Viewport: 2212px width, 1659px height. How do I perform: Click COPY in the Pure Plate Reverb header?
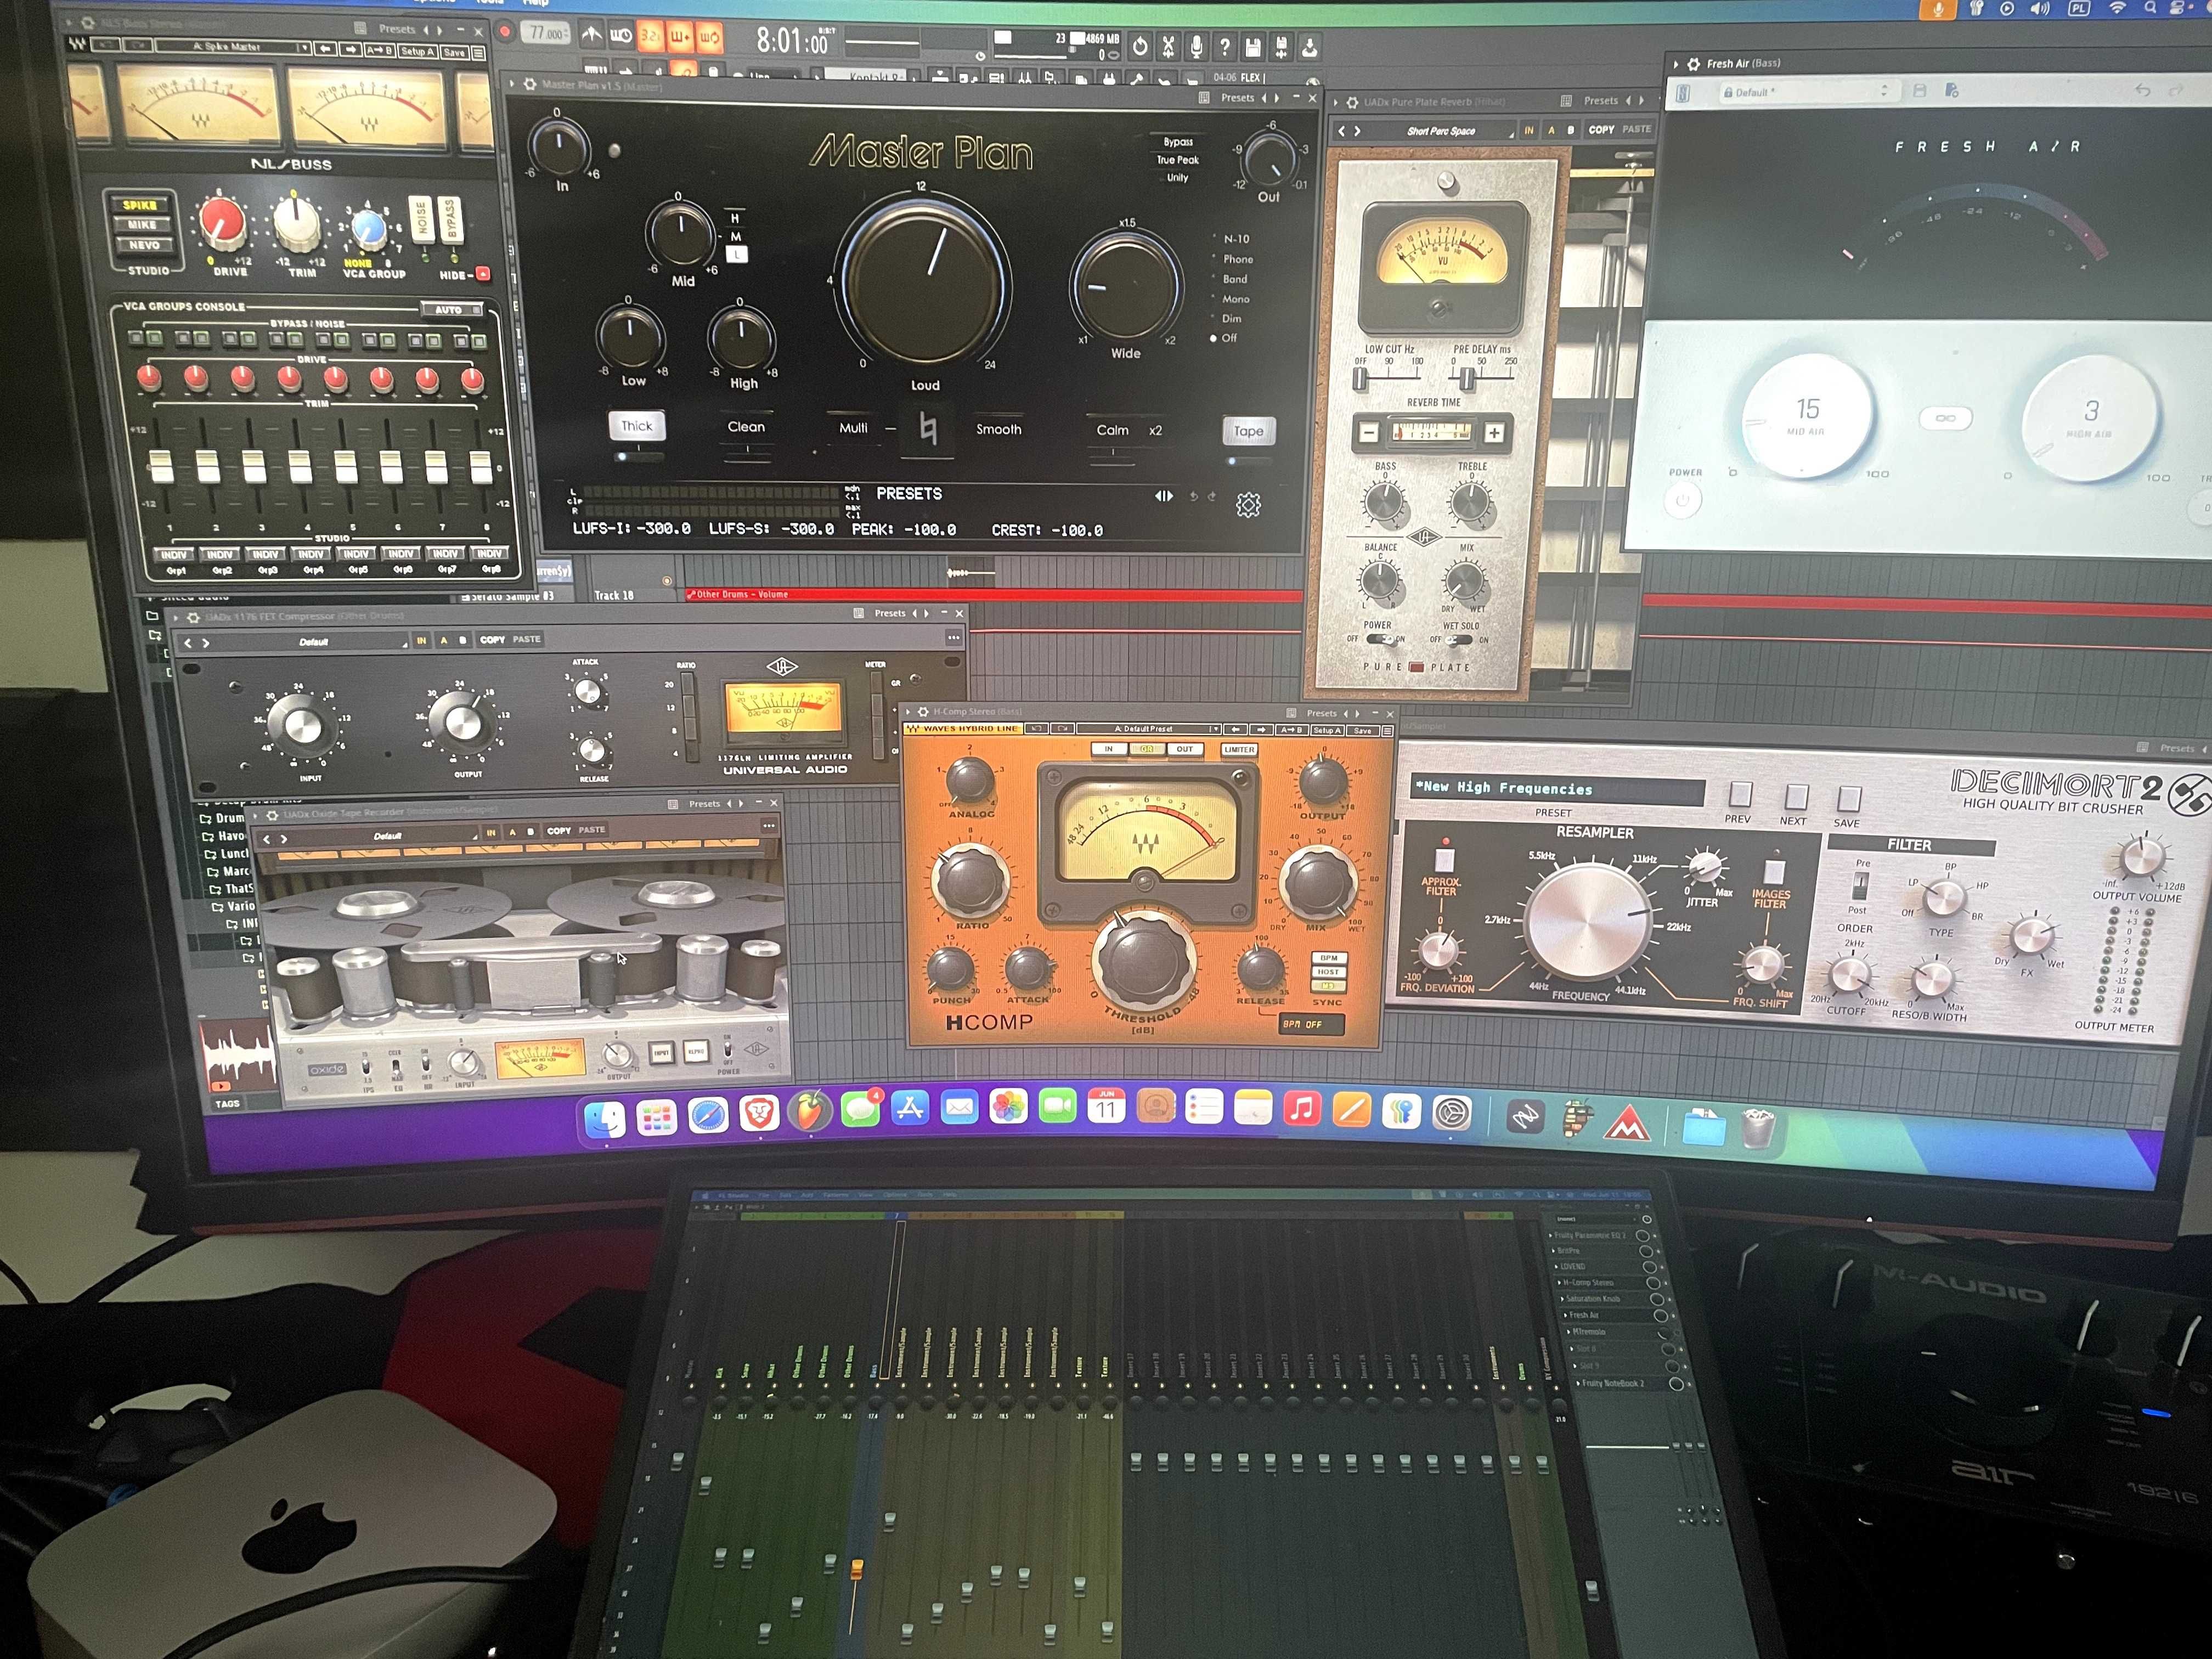[1601, 130]
